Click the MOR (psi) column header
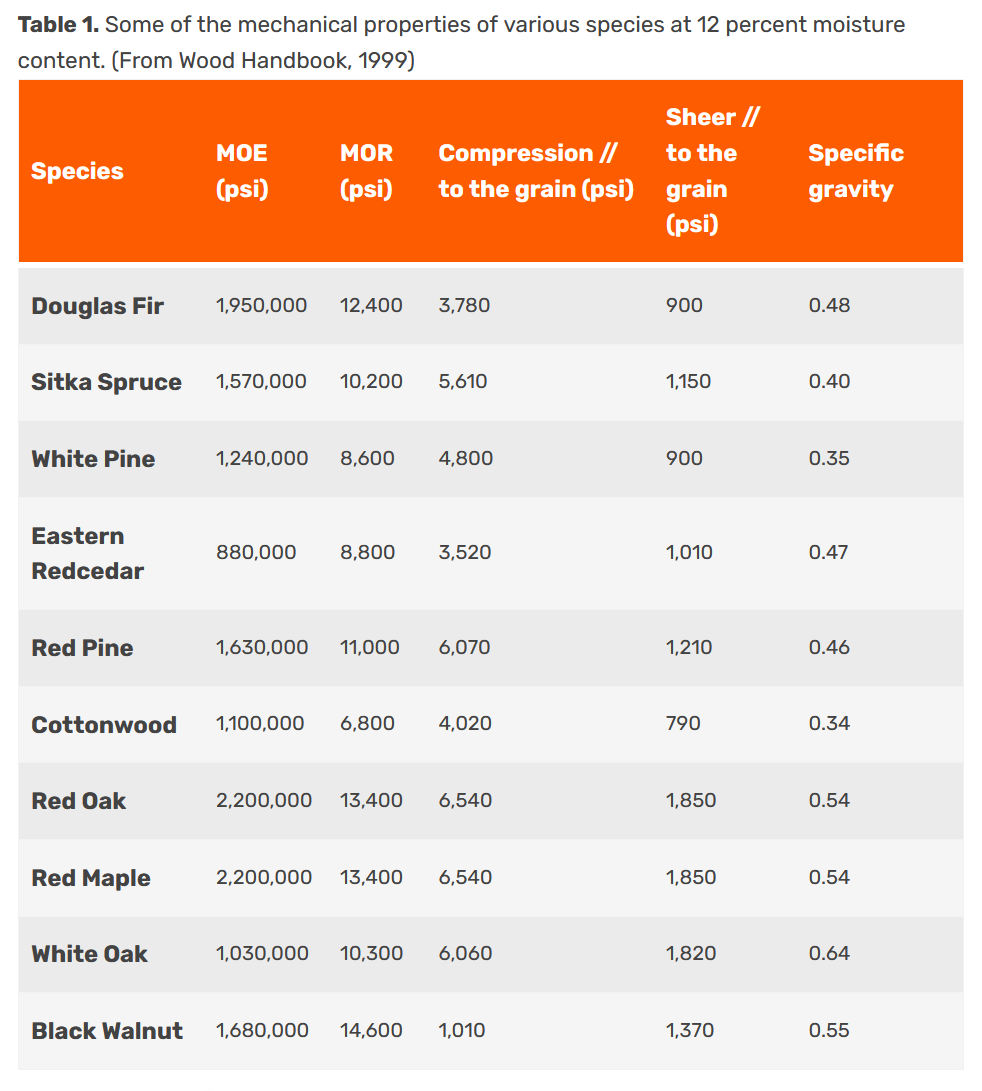The width and height of the screenshot is (982, 1091). coord(366,171)
